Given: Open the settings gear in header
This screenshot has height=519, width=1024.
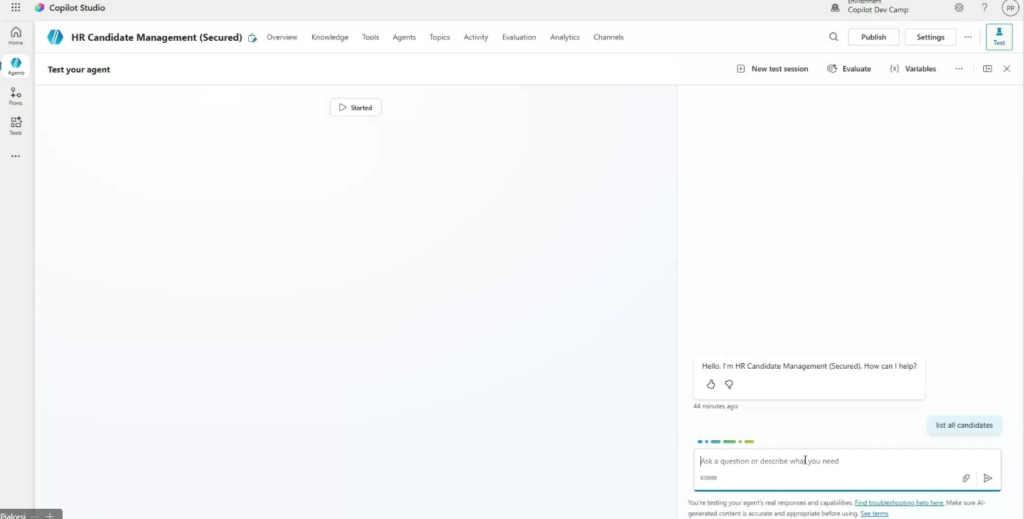Looking at the screenshot, I should tap(959, 8).
